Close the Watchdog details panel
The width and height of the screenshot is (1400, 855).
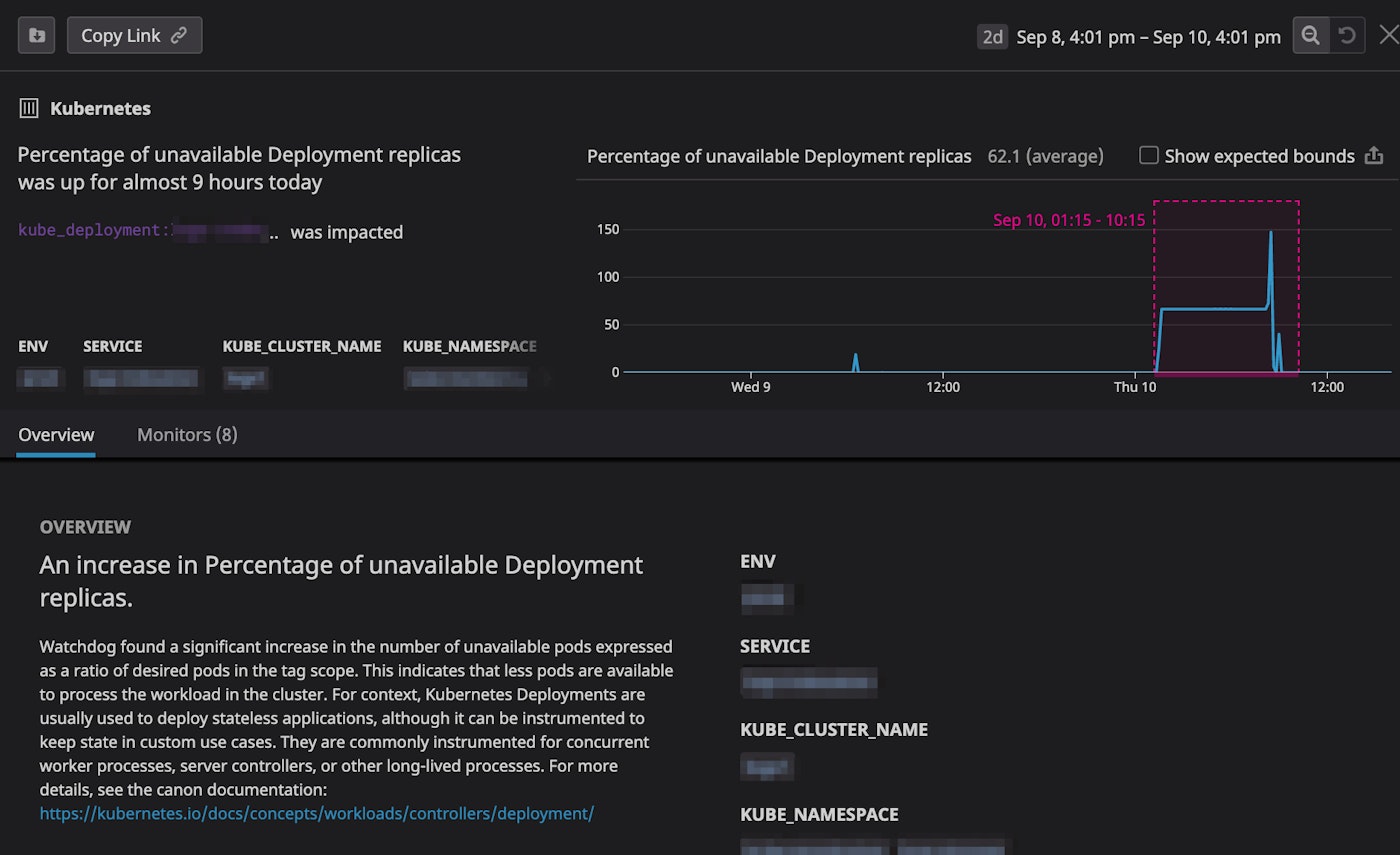1389,35
